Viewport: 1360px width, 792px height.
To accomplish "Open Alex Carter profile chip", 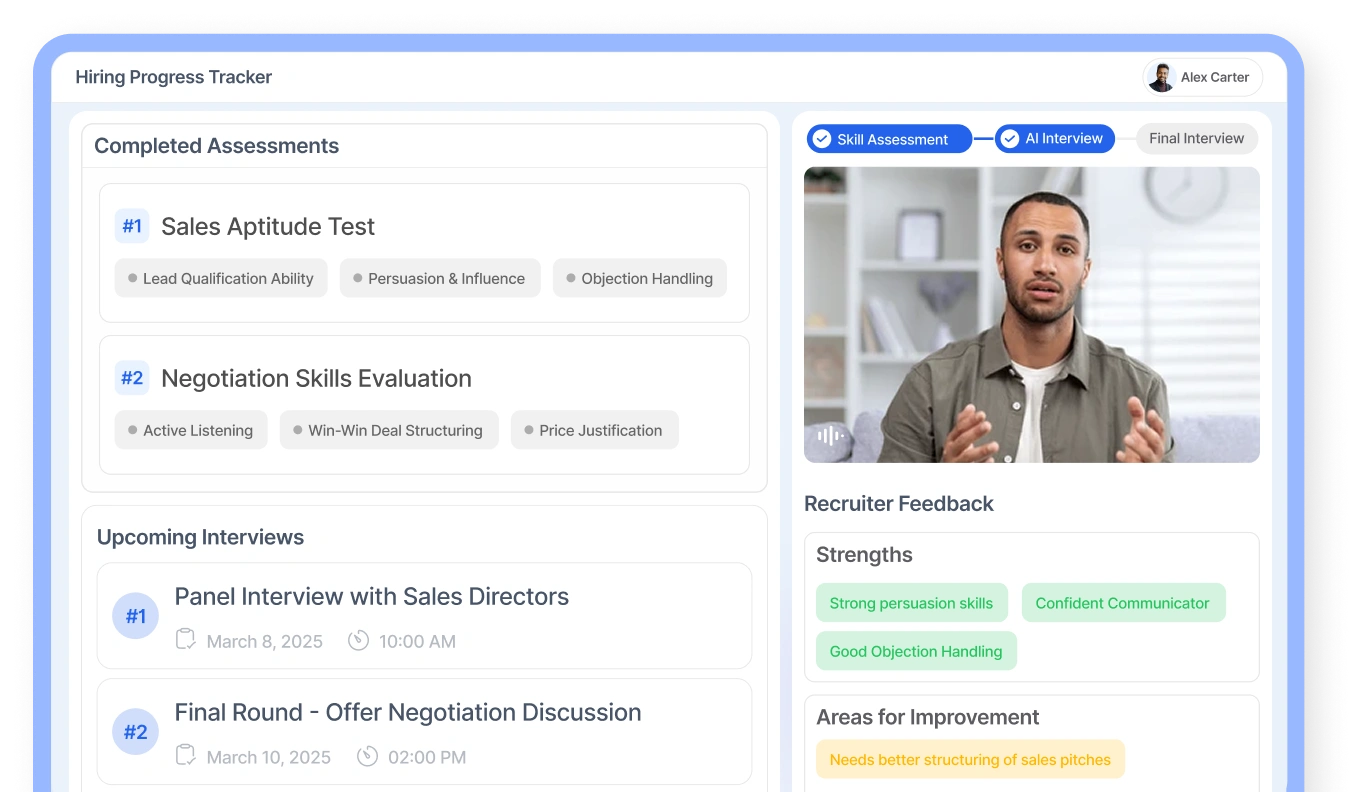I will click(x=1202, y=77).
